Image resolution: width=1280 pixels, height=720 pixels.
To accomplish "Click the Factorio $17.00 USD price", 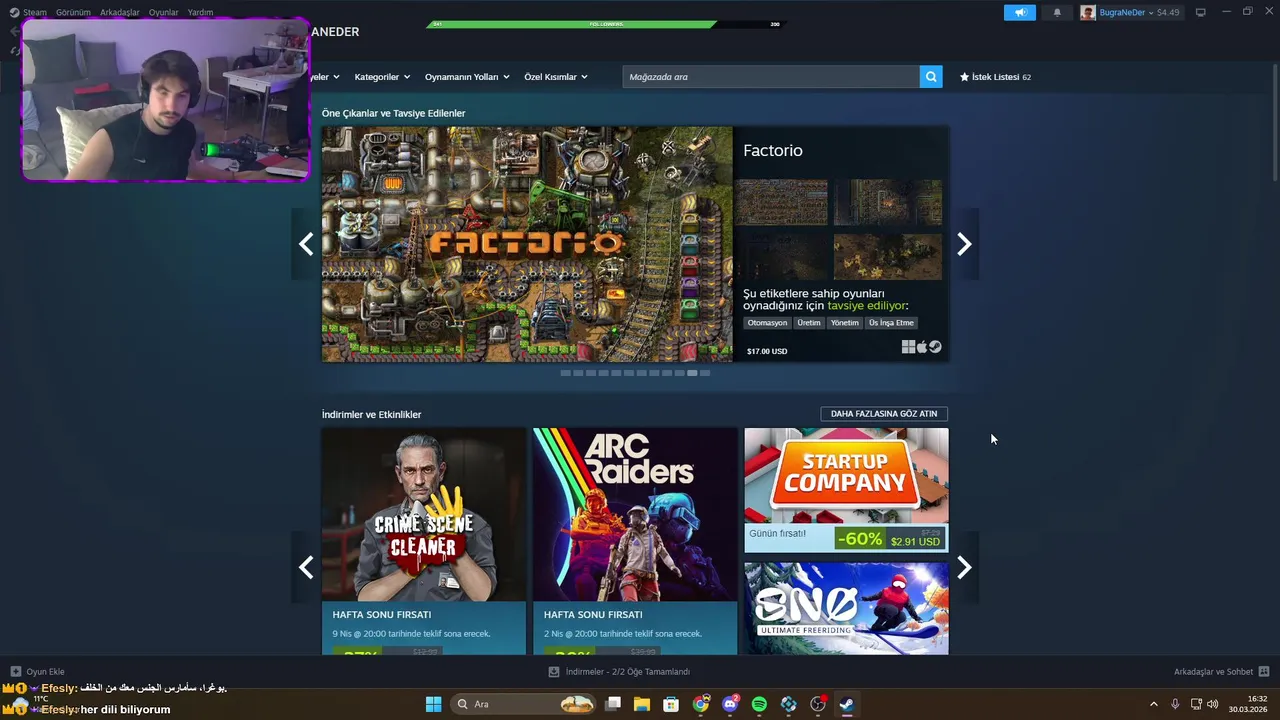I will pos(767,351).
